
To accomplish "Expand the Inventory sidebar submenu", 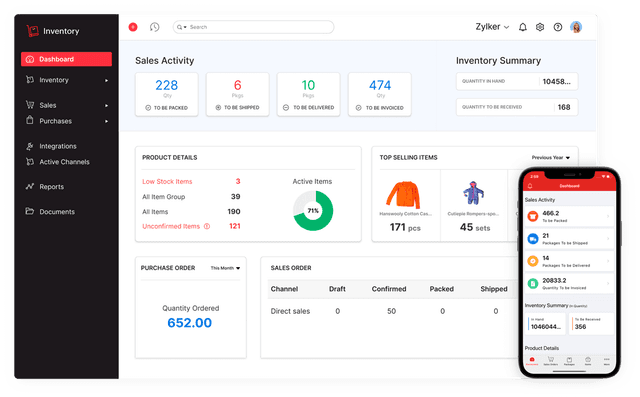I will [x=67, y=80].
